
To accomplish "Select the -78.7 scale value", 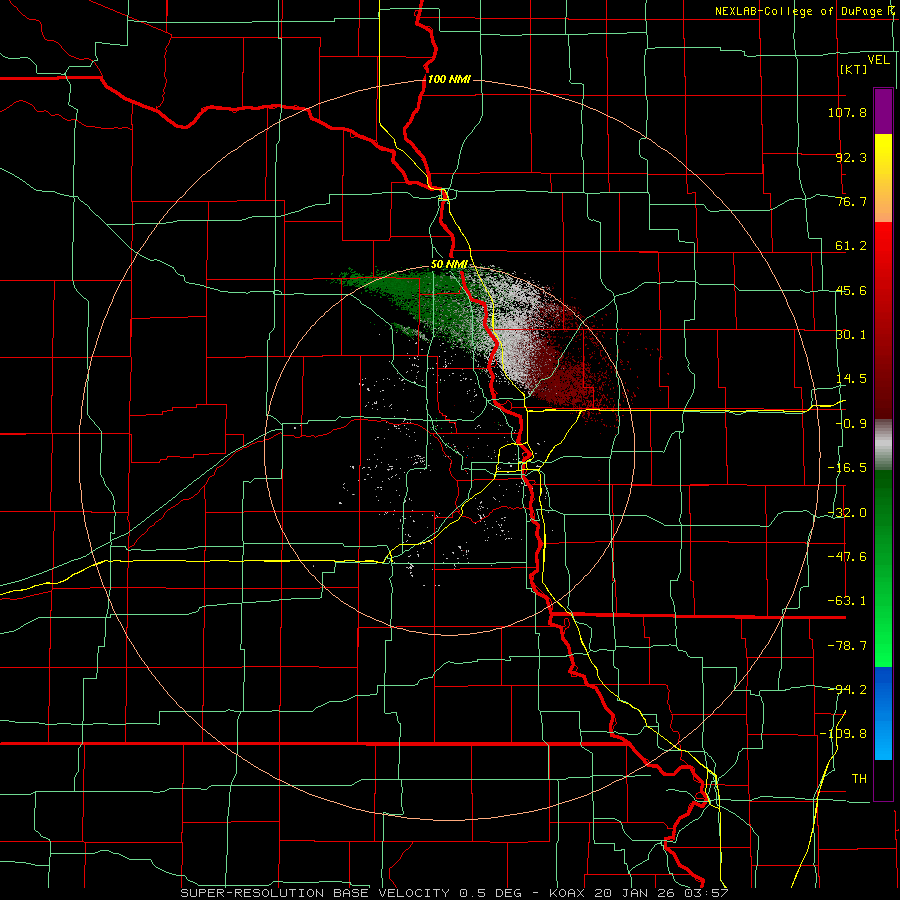I will pos(847,646).
